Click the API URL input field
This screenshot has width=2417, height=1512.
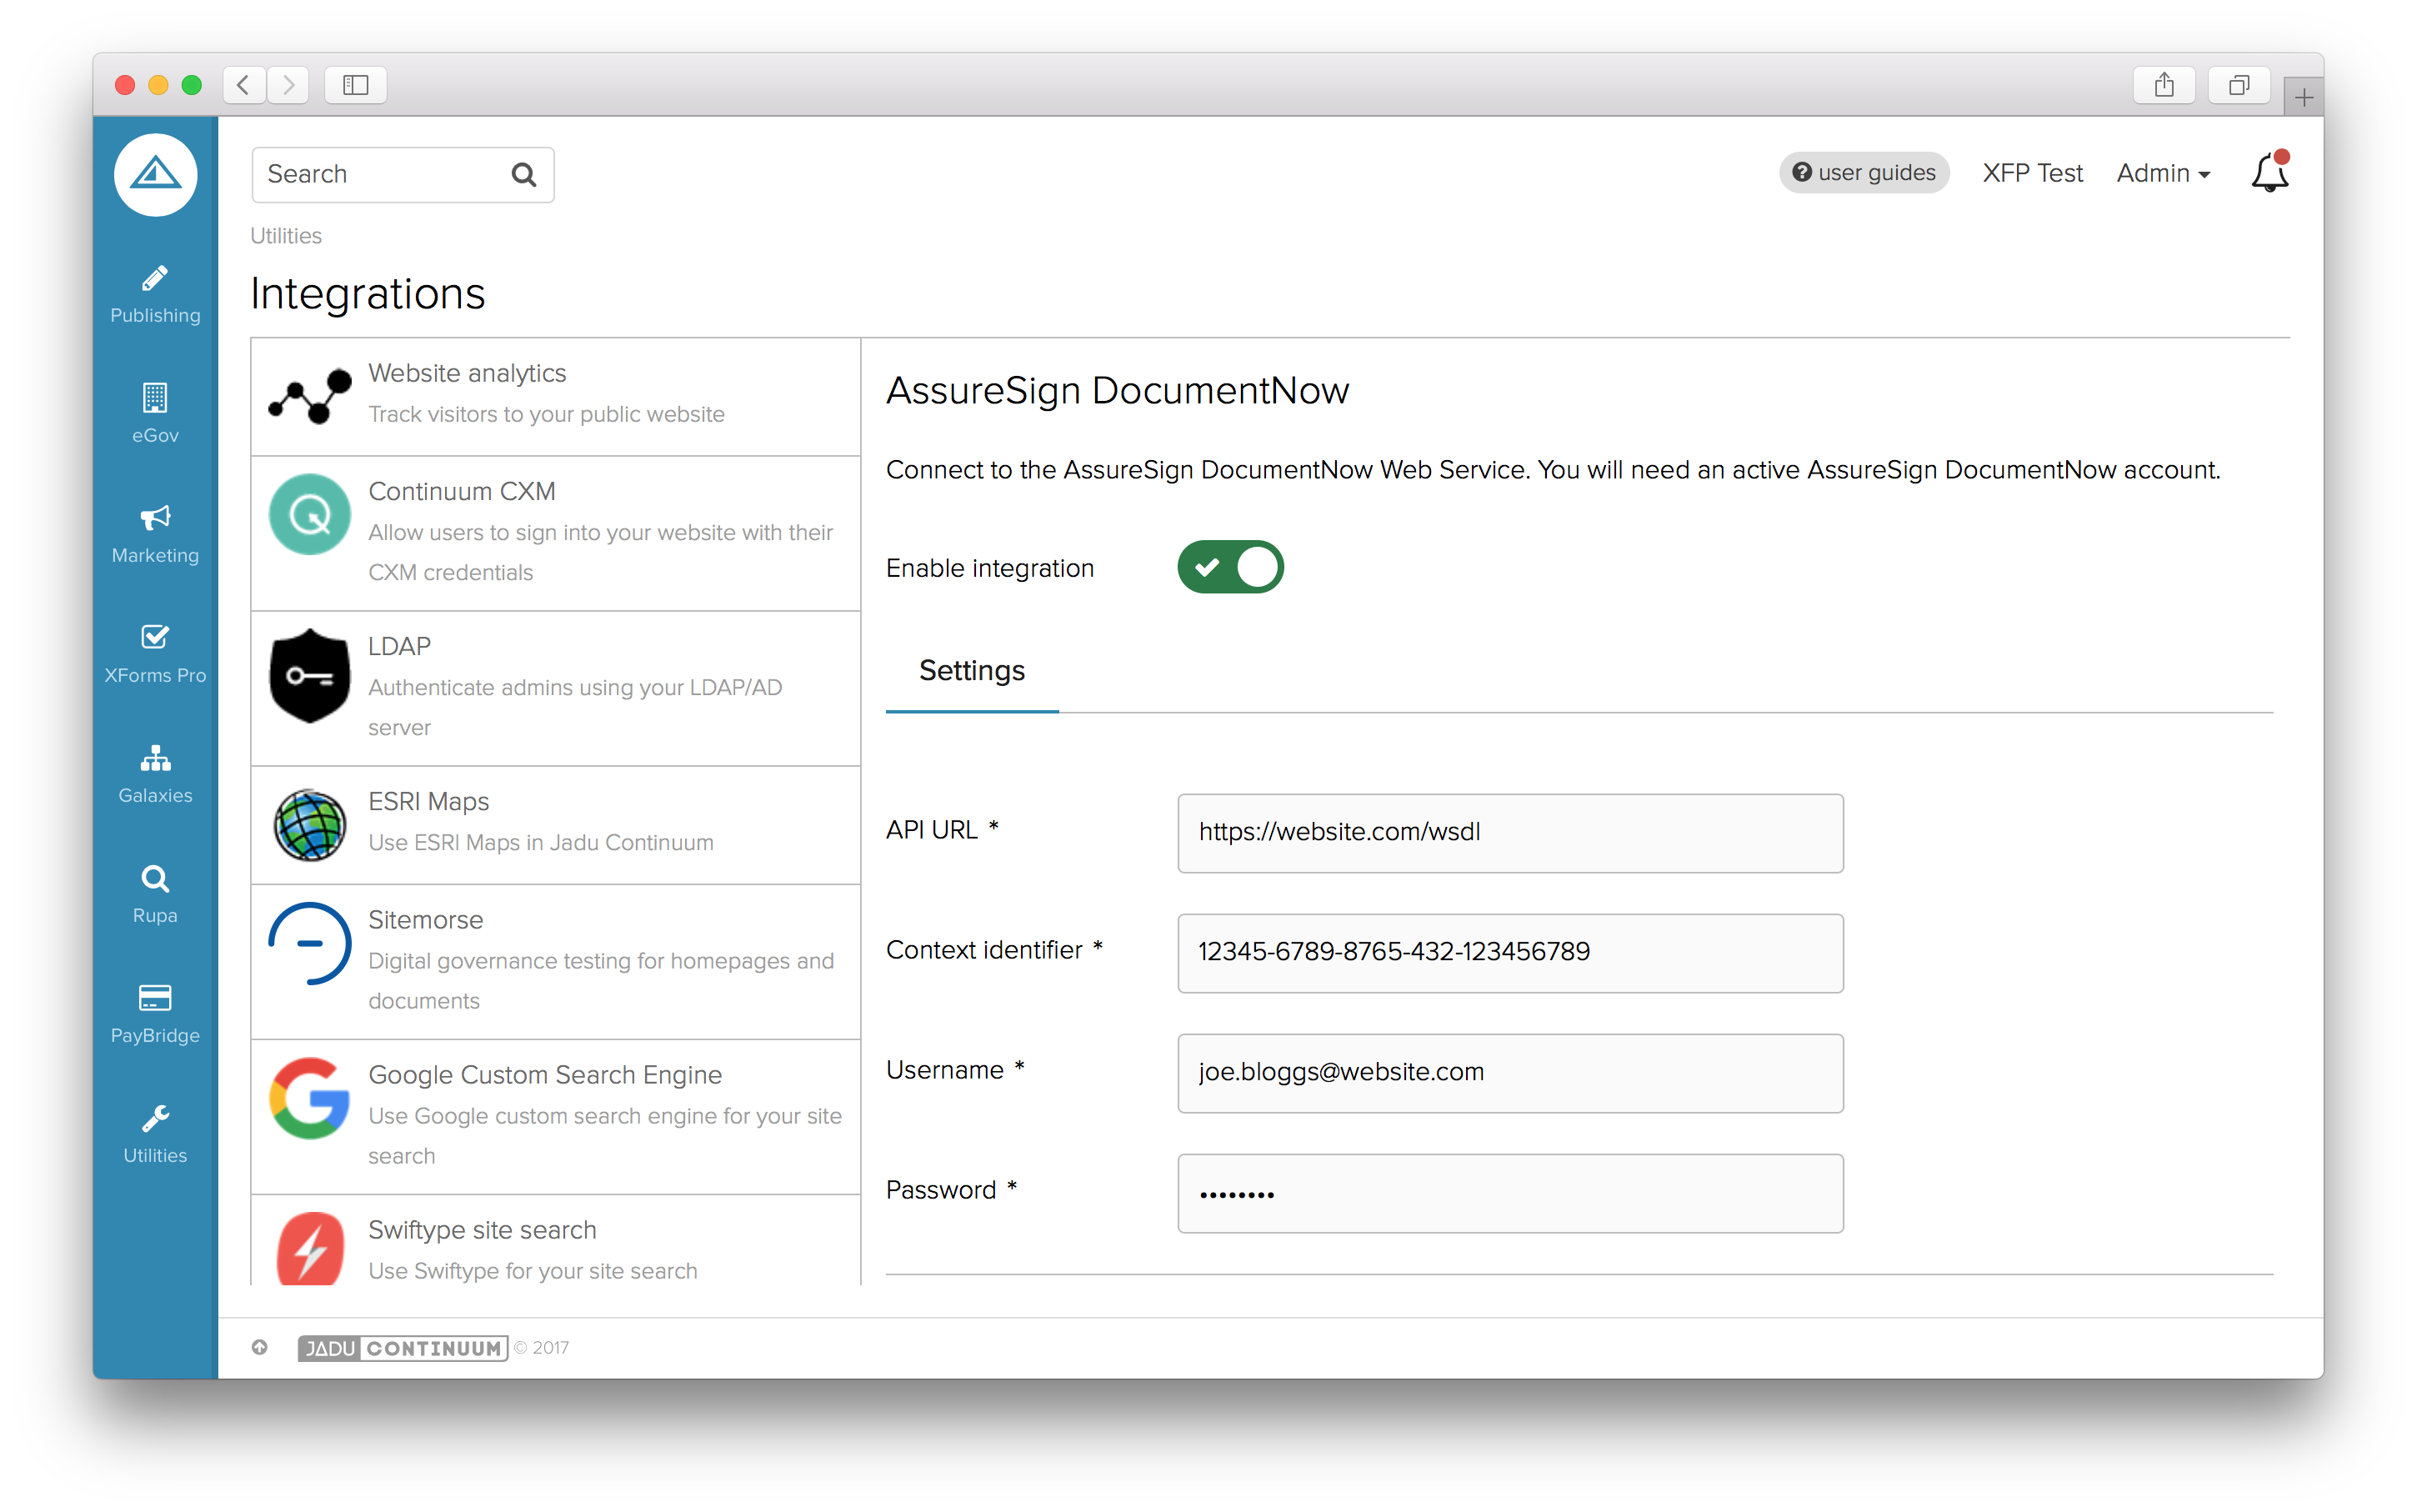(1509, 833)
